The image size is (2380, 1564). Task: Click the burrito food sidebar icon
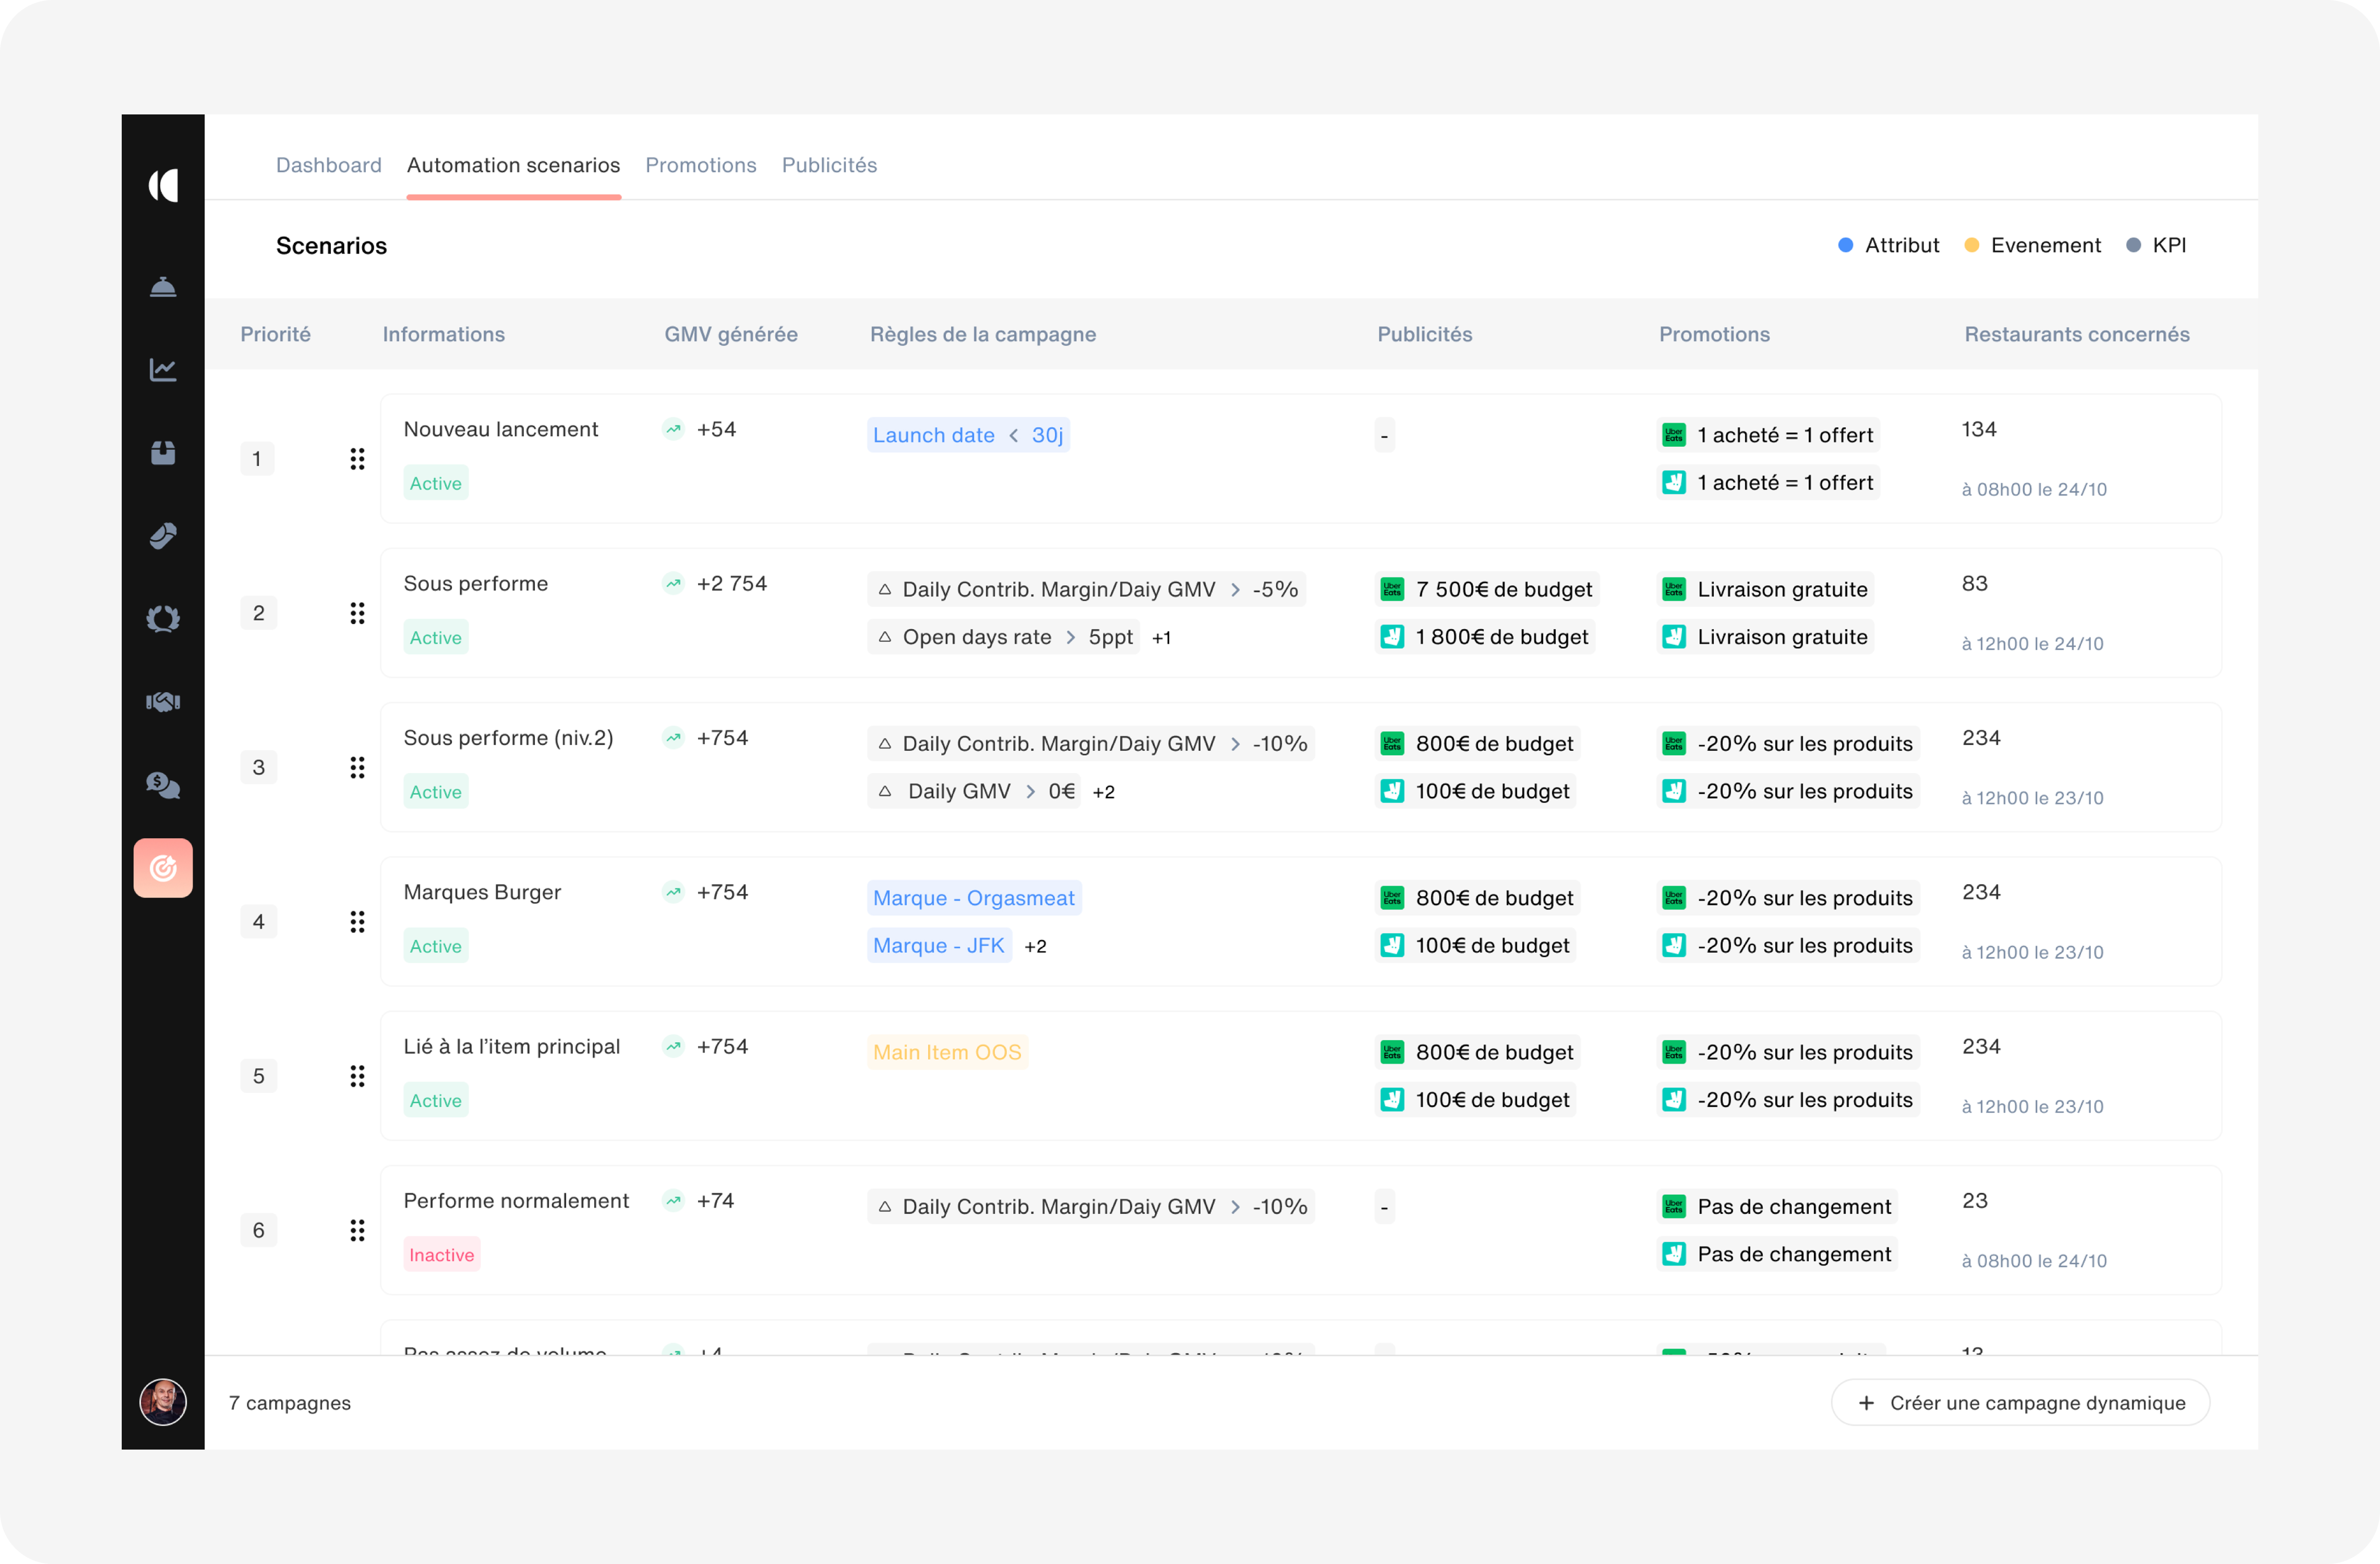coord(163,536)
